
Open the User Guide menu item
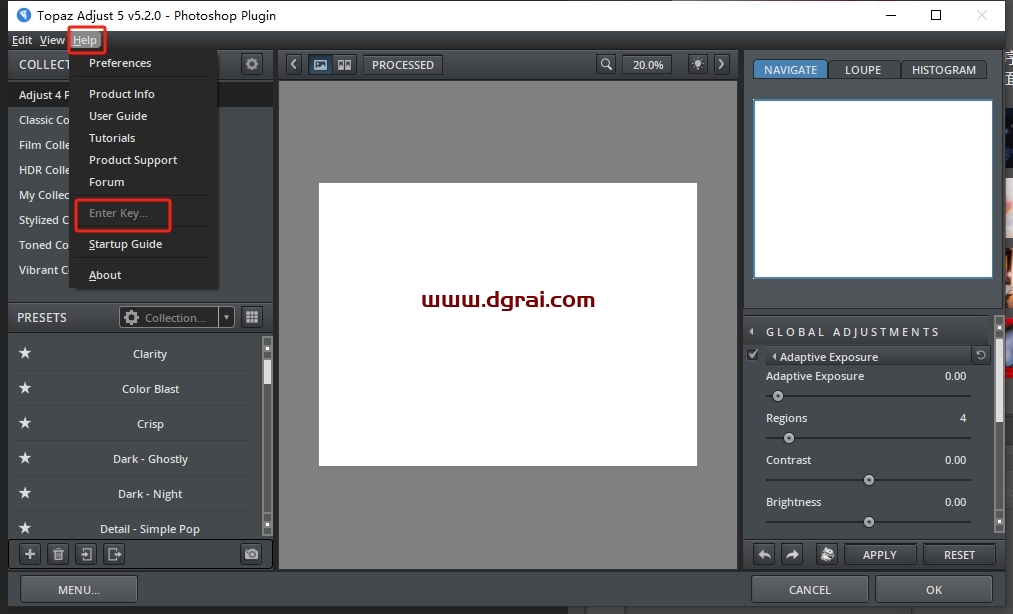(118, 116)
